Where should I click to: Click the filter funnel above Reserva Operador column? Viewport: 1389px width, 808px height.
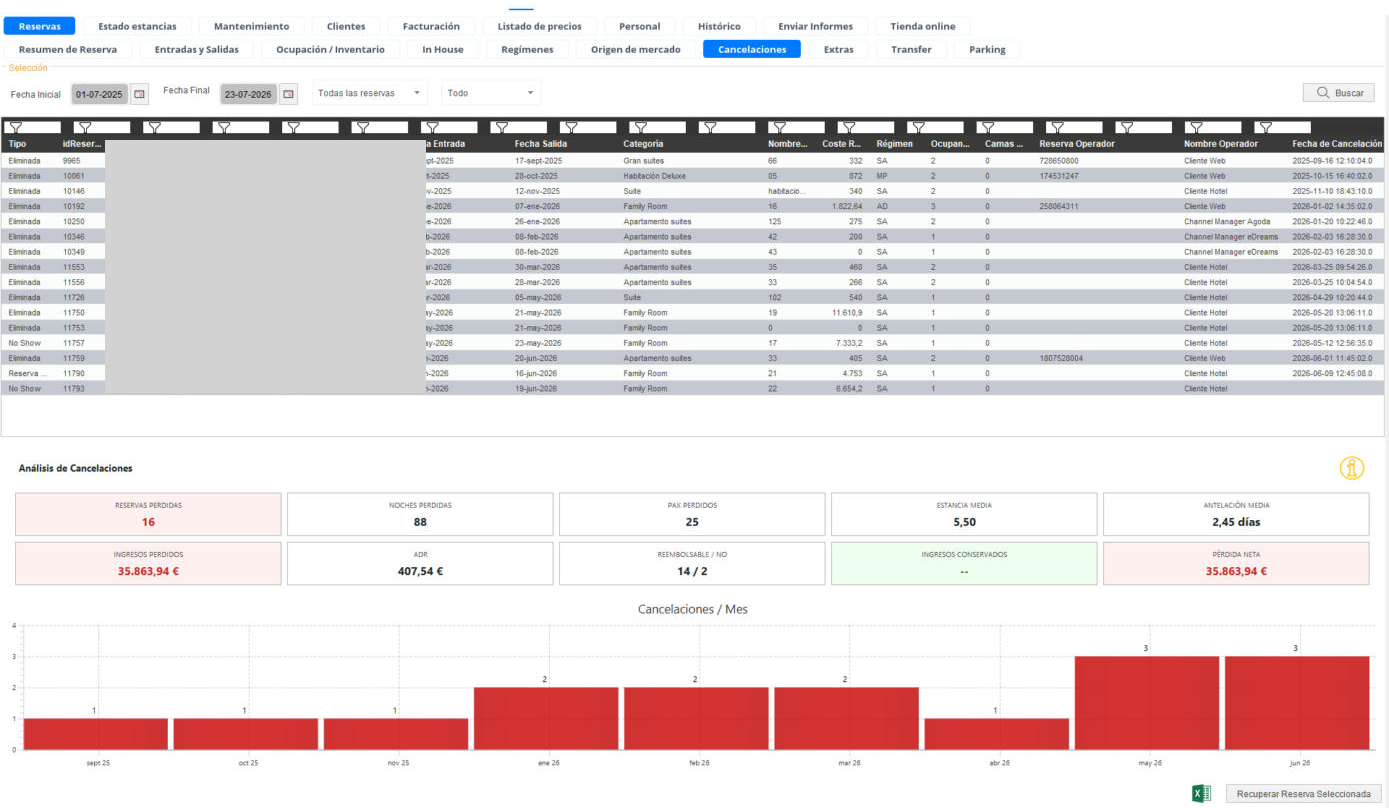pyautogui.click(x=1056, y=127)
